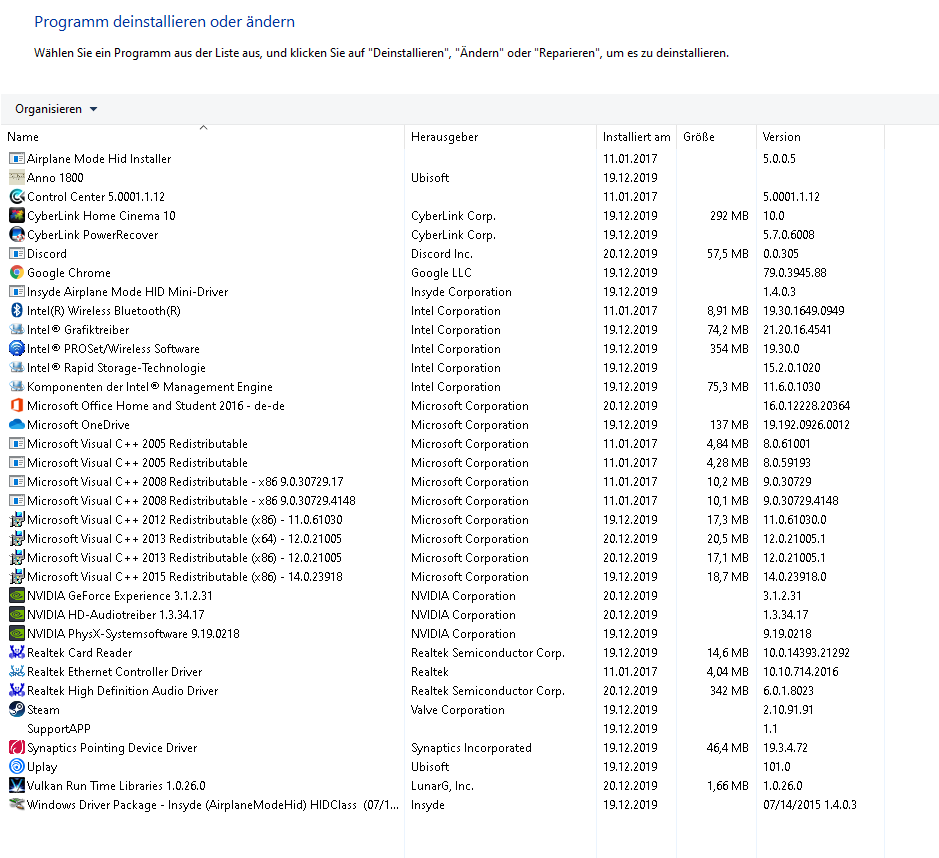
Task: Click the Intel Grafiktreiber icon
Action: pyautogui.click(x=17, y=330)
